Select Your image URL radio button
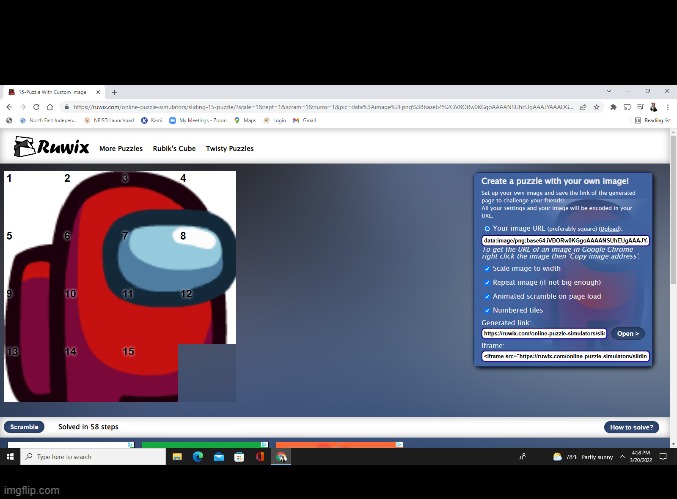The height and width of the screenshot is (499, 677). (x=487, y=228)
